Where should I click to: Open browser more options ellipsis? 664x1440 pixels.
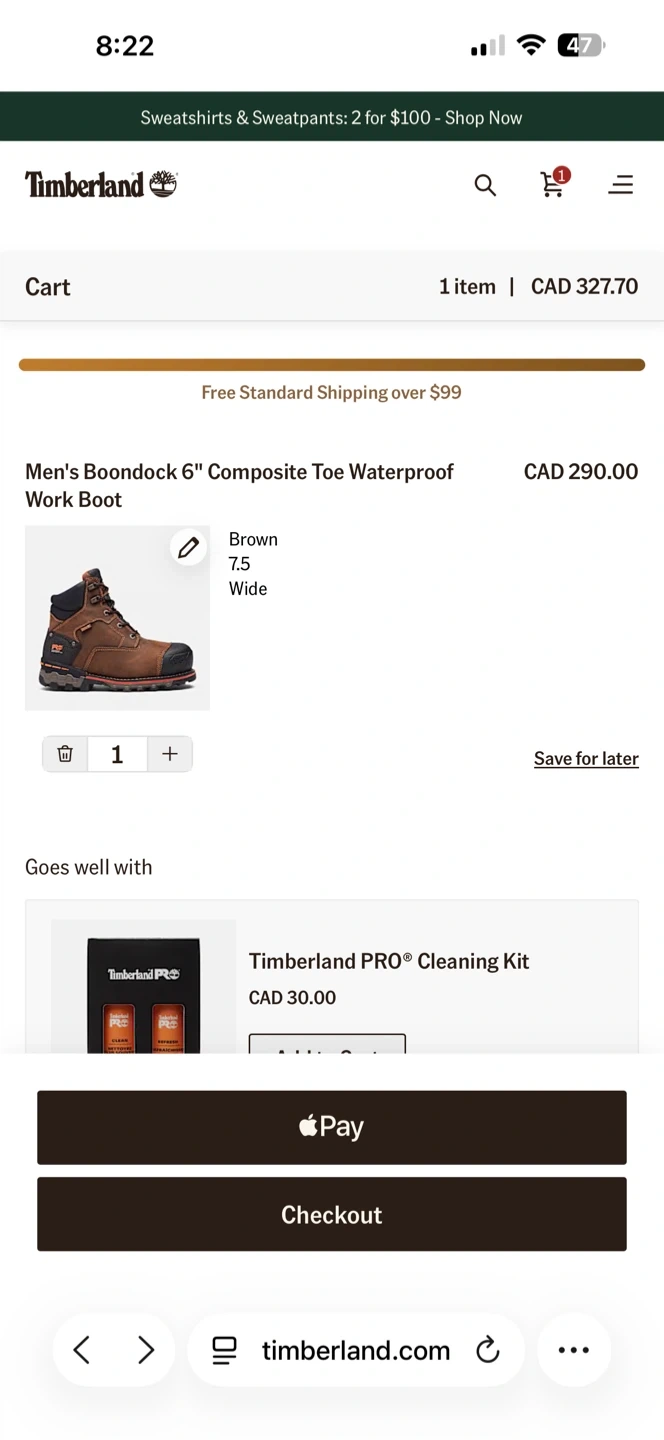click(574, 1350)
